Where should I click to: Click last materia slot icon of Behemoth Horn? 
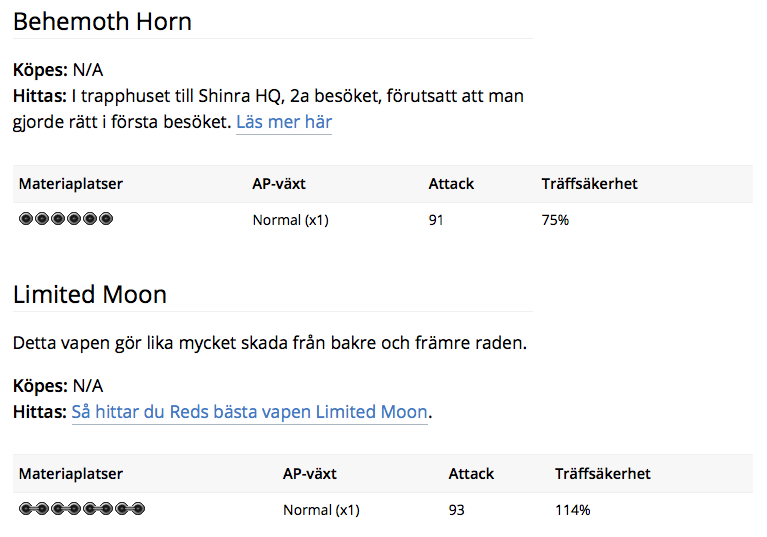[x=106, y=219]
